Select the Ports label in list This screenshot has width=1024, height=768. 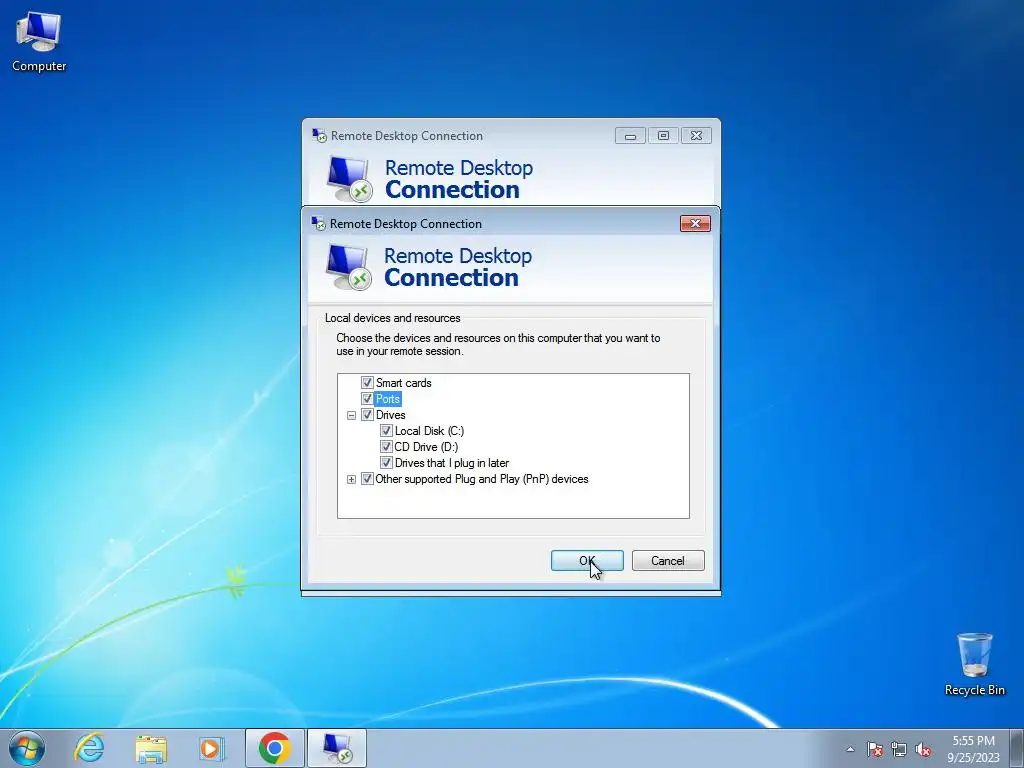(388, 399)
